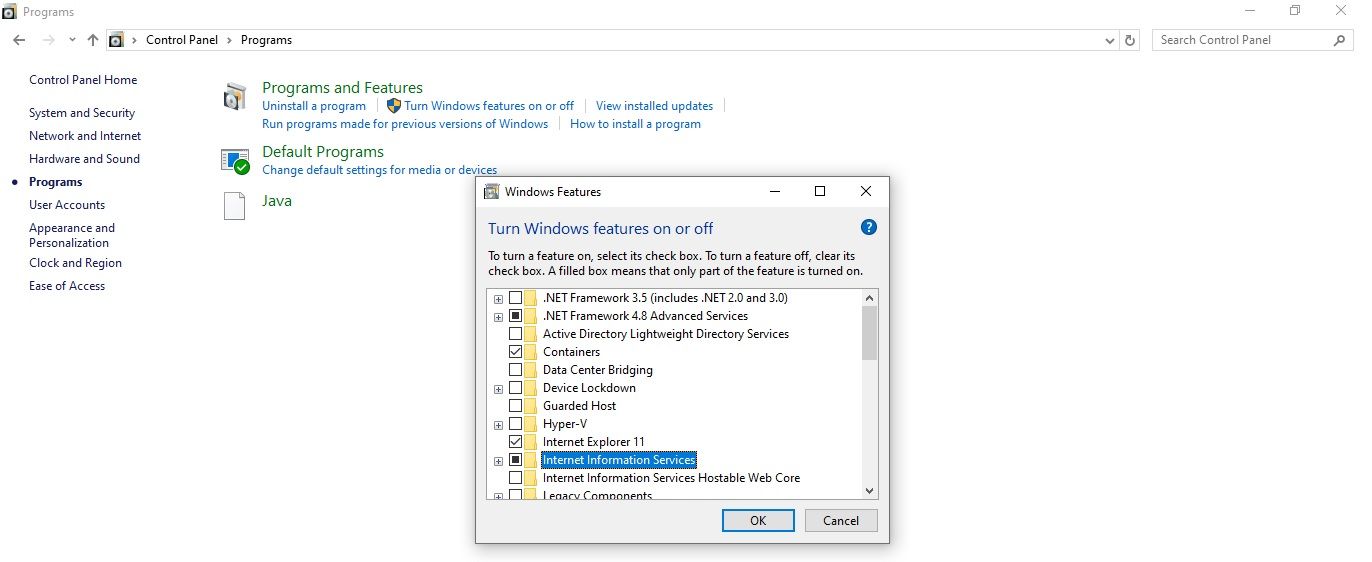Screen dimensions: 1372x562
Task: Click the Windows Features help question icon
Action: click(868, 227)
